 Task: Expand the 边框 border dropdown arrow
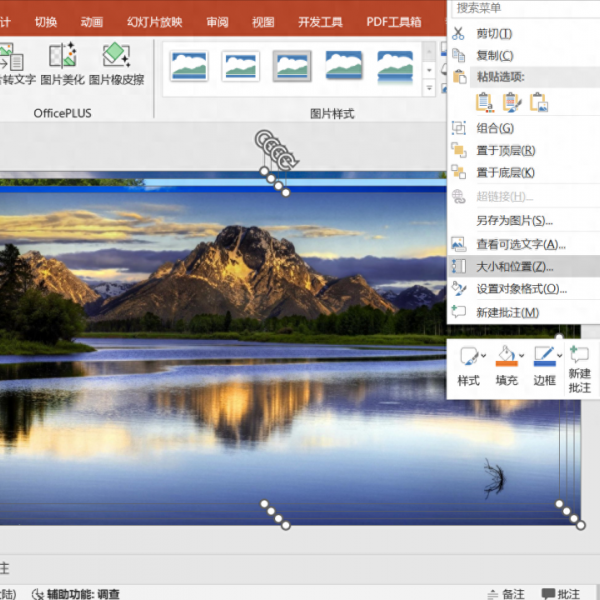[559, 356]
